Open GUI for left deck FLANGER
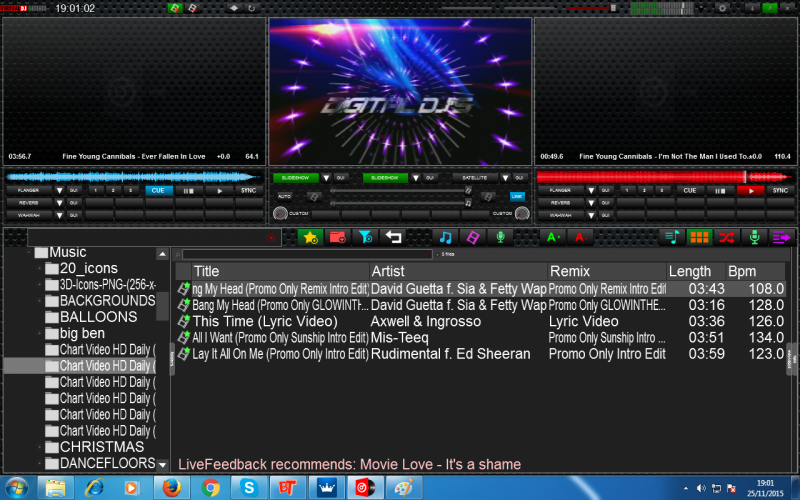 [x=73, y=190]
